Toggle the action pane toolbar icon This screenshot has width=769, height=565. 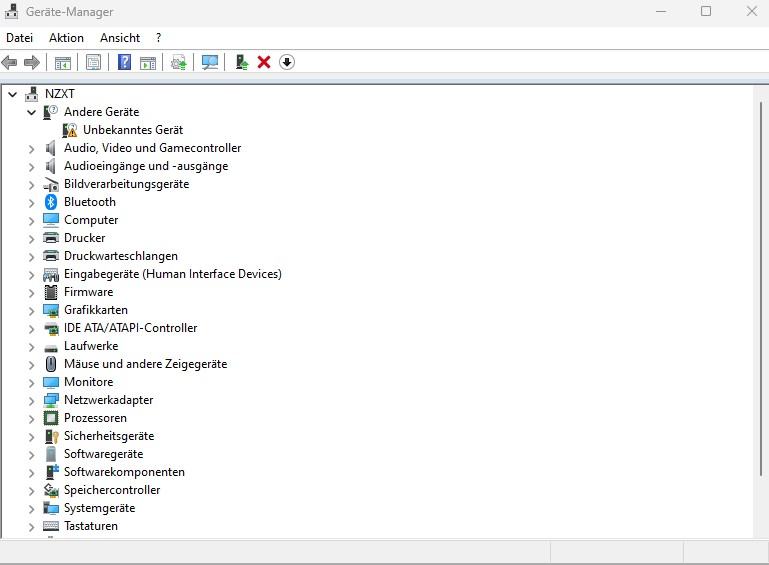click(x=148, y=62)
